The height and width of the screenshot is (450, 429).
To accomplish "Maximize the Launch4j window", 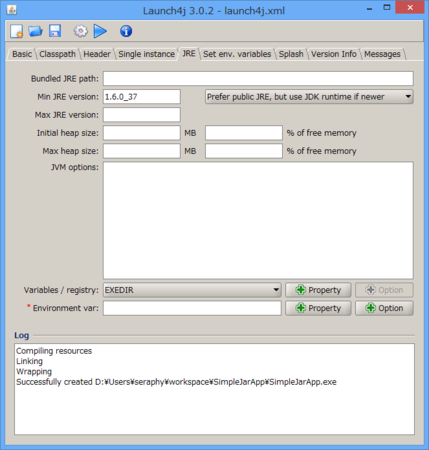I will point(387,8).
